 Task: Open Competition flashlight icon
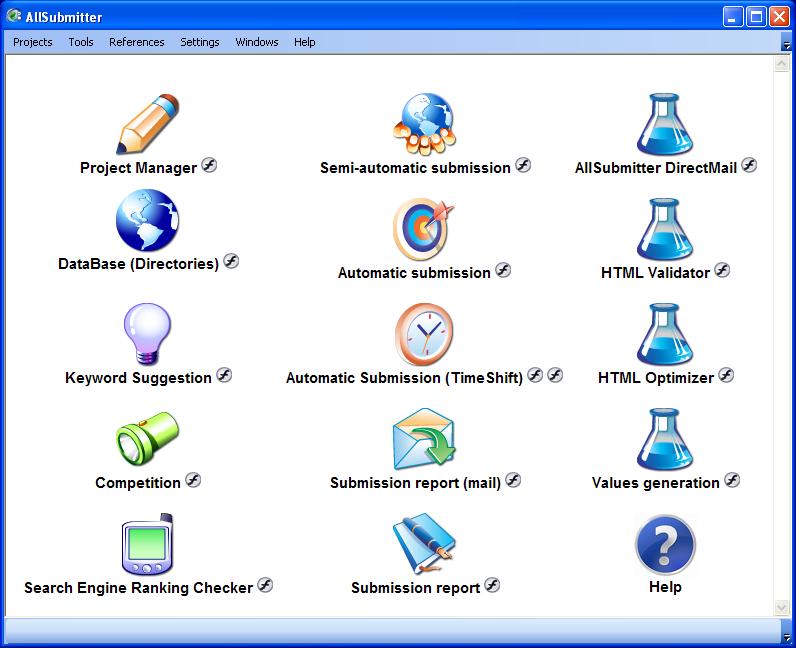point(147,438)
